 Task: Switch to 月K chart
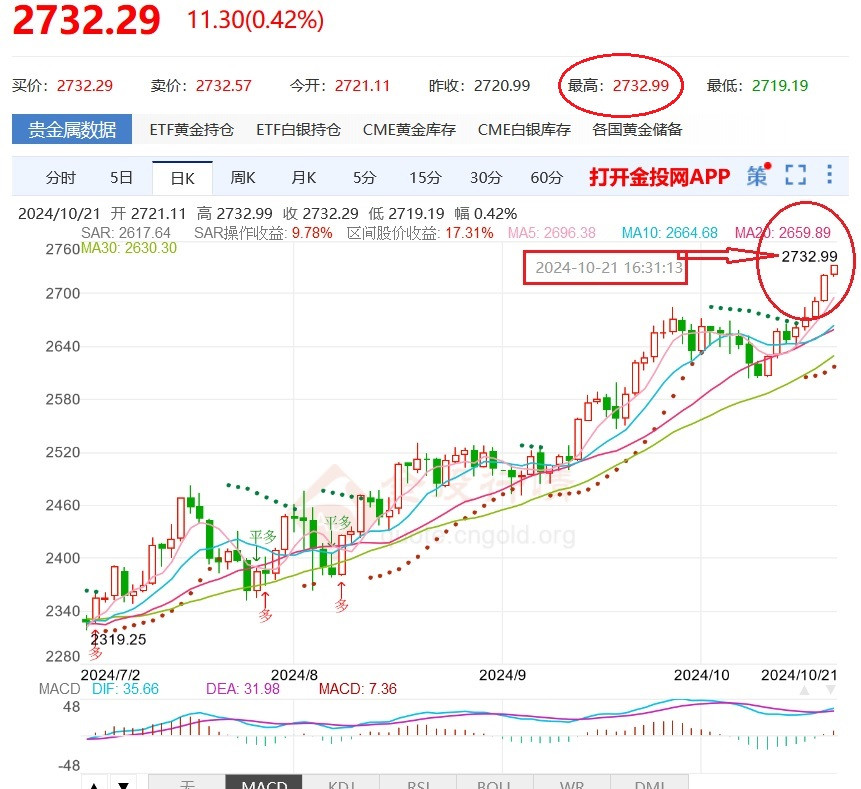point(304,178)
